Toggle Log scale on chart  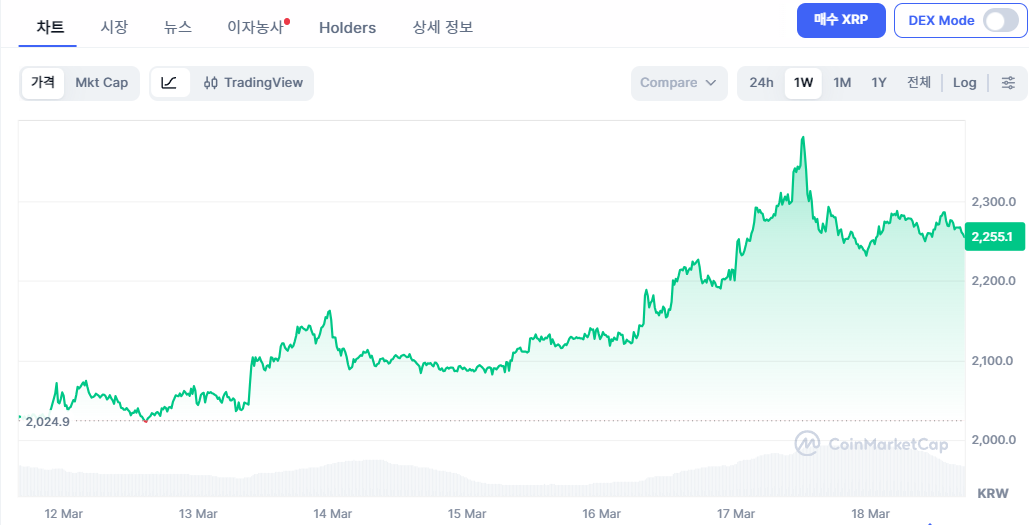coord(964,83)
